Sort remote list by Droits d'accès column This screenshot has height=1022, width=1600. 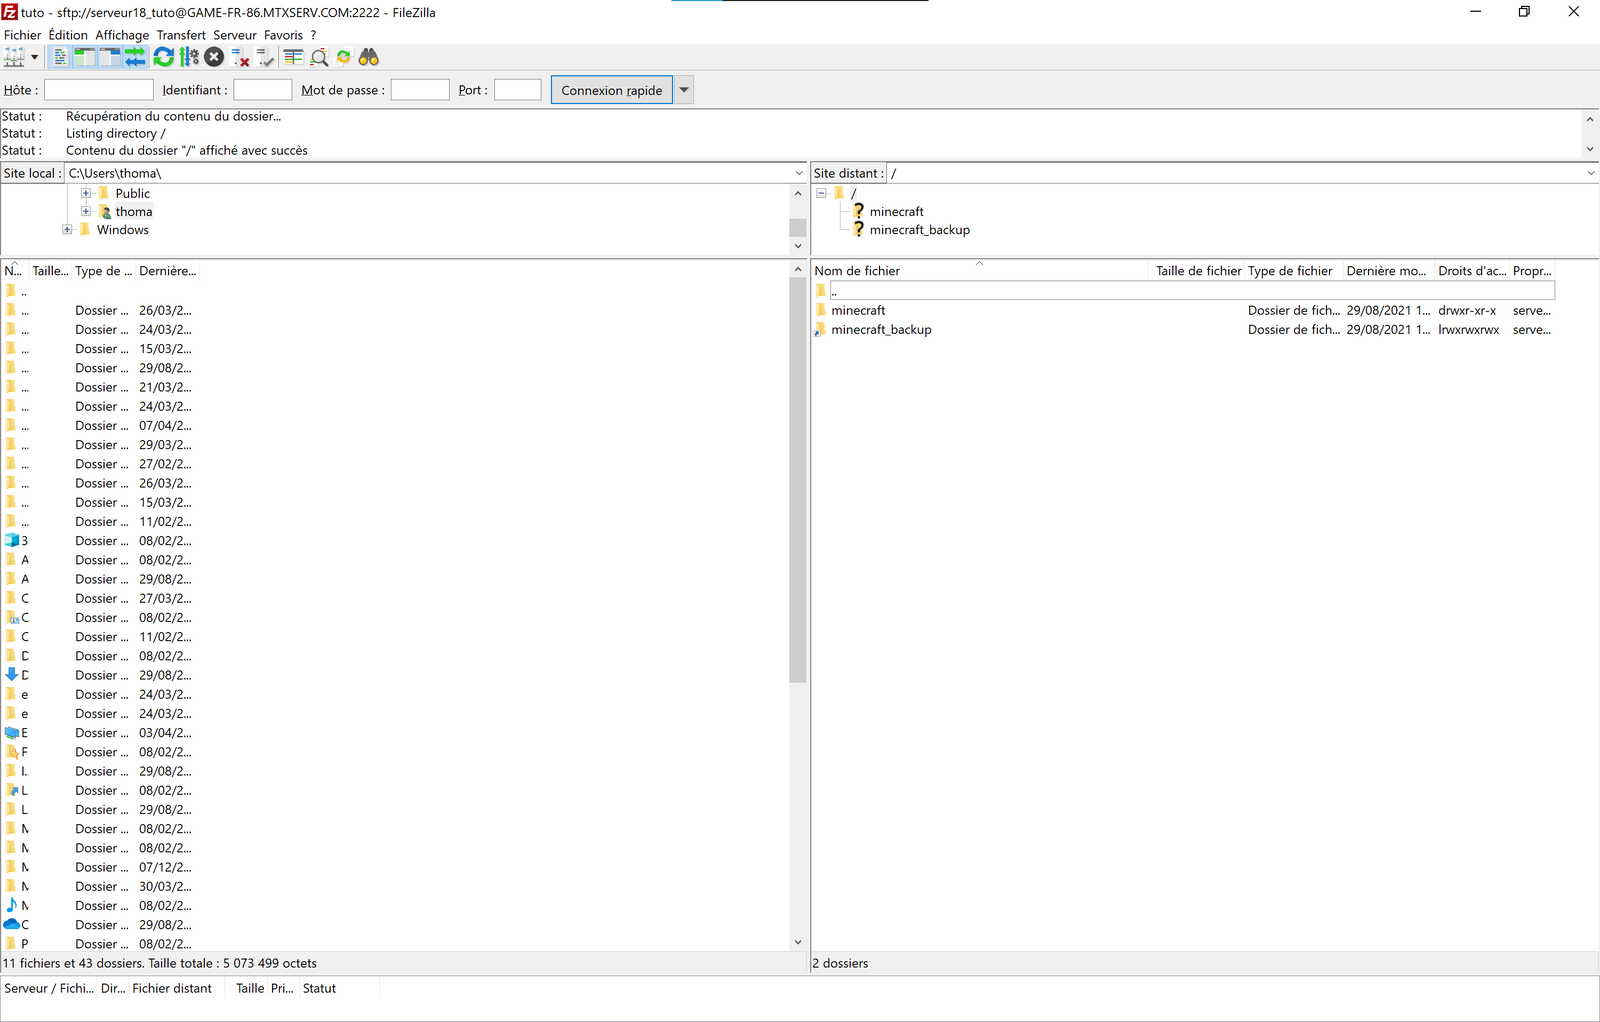point(1471,271)
